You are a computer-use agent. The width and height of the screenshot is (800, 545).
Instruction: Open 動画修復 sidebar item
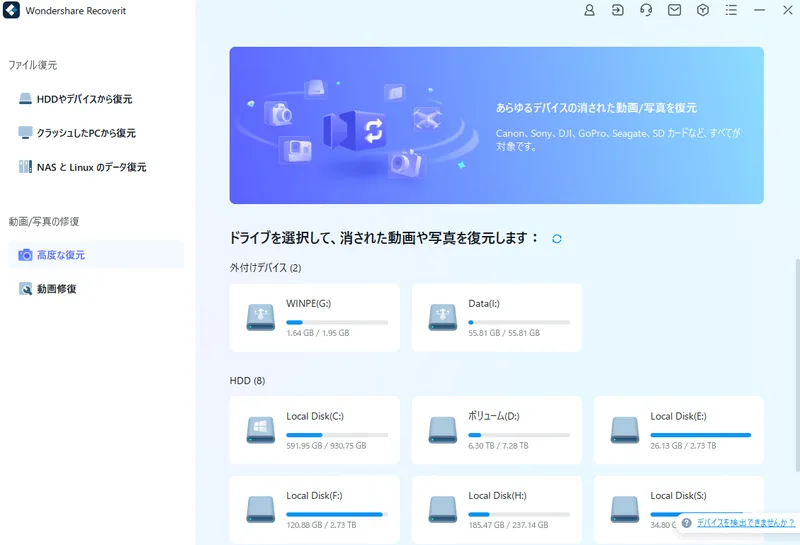click(x=96, y=289)
